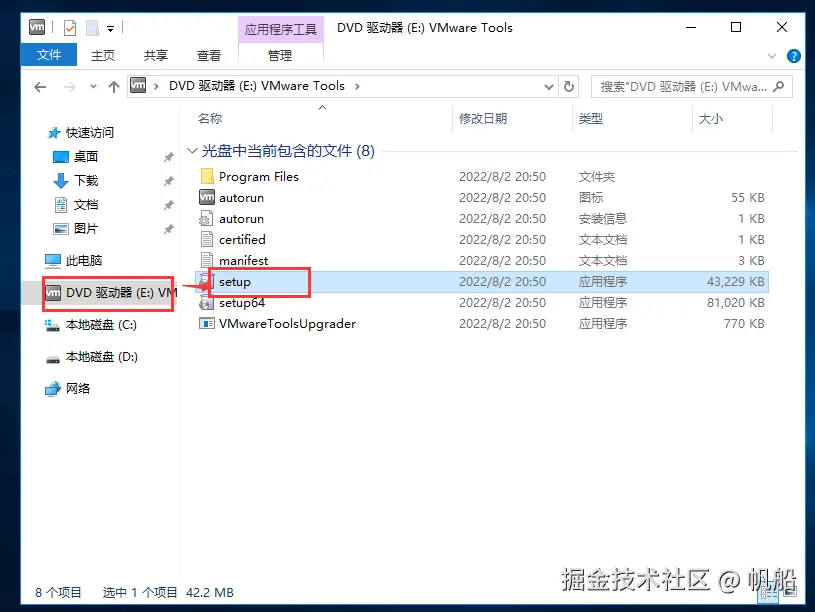Screen dimensions: 815x612
Task: Select 快速访问 in navigation pane
Action: point(89,133)
